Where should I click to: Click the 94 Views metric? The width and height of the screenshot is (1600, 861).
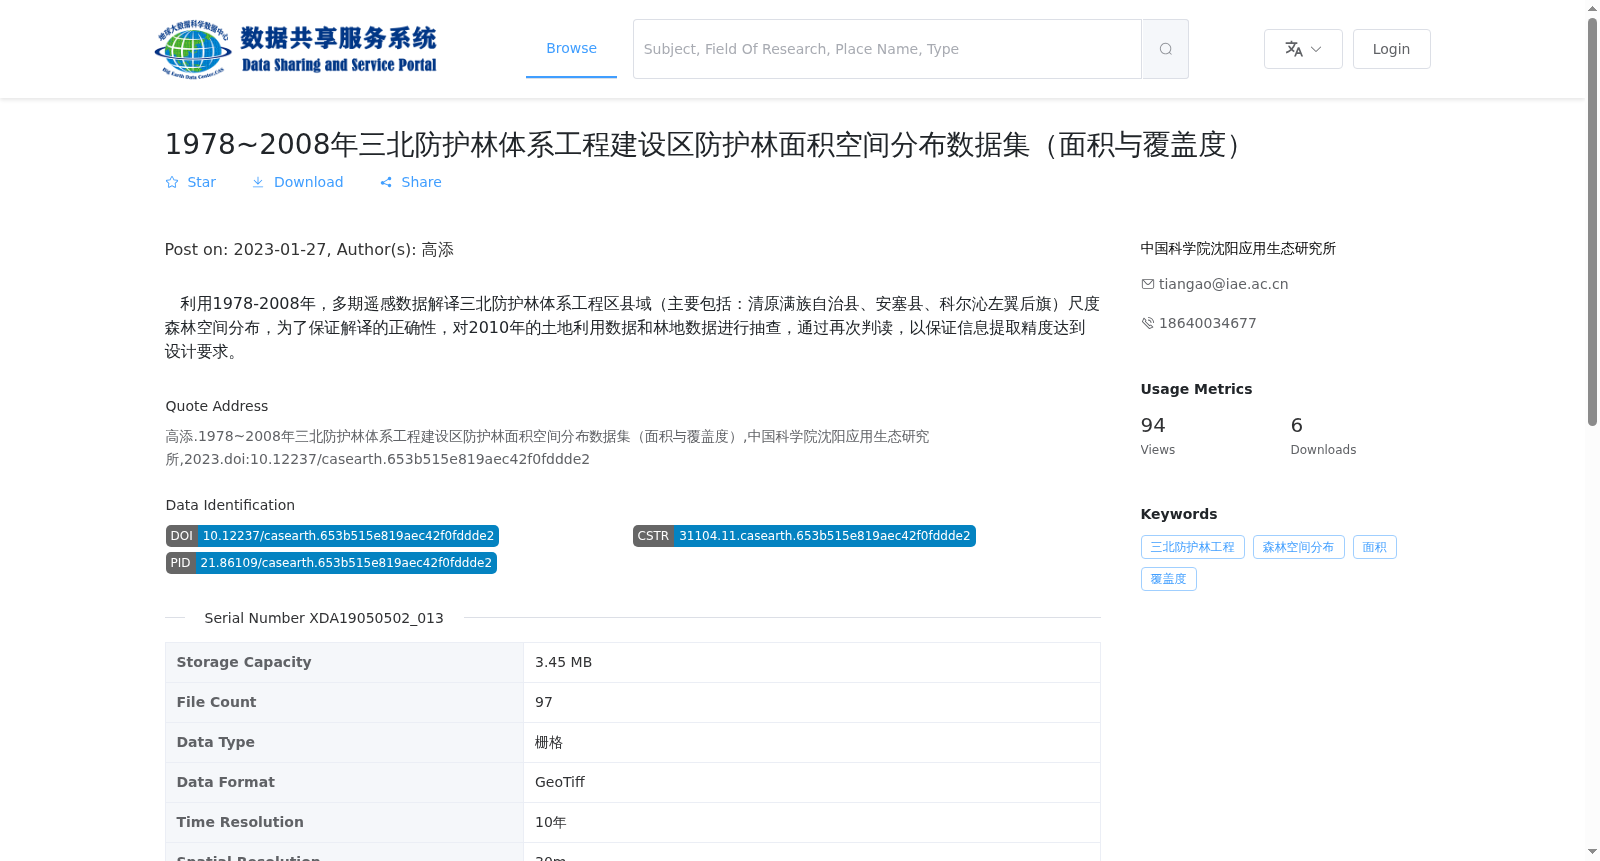(x=1157, y=435)
